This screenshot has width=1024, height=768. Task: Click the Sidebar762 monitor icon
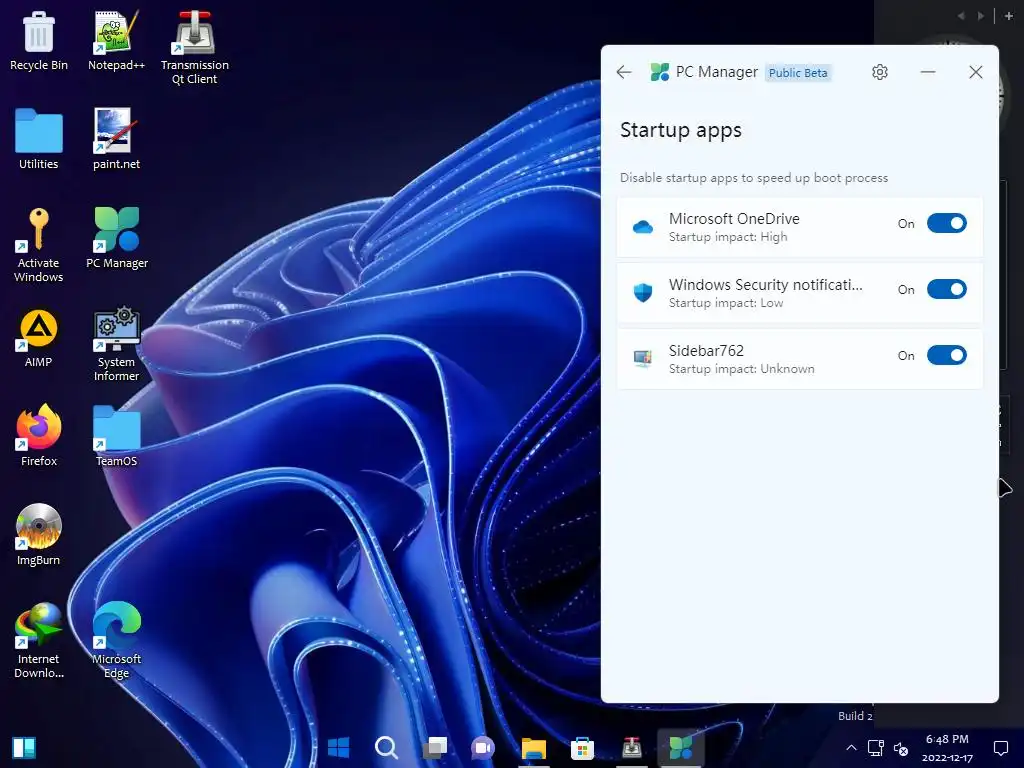[643, 359]
